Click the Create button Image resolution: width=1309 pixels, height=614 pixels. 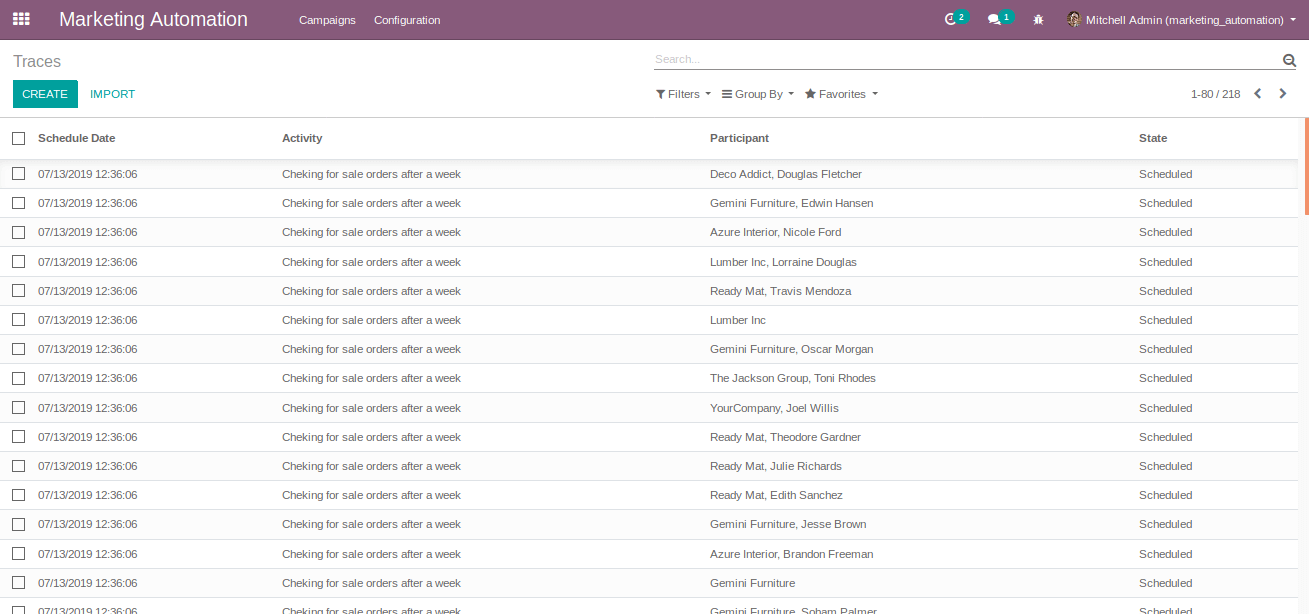tap(45, 94)
